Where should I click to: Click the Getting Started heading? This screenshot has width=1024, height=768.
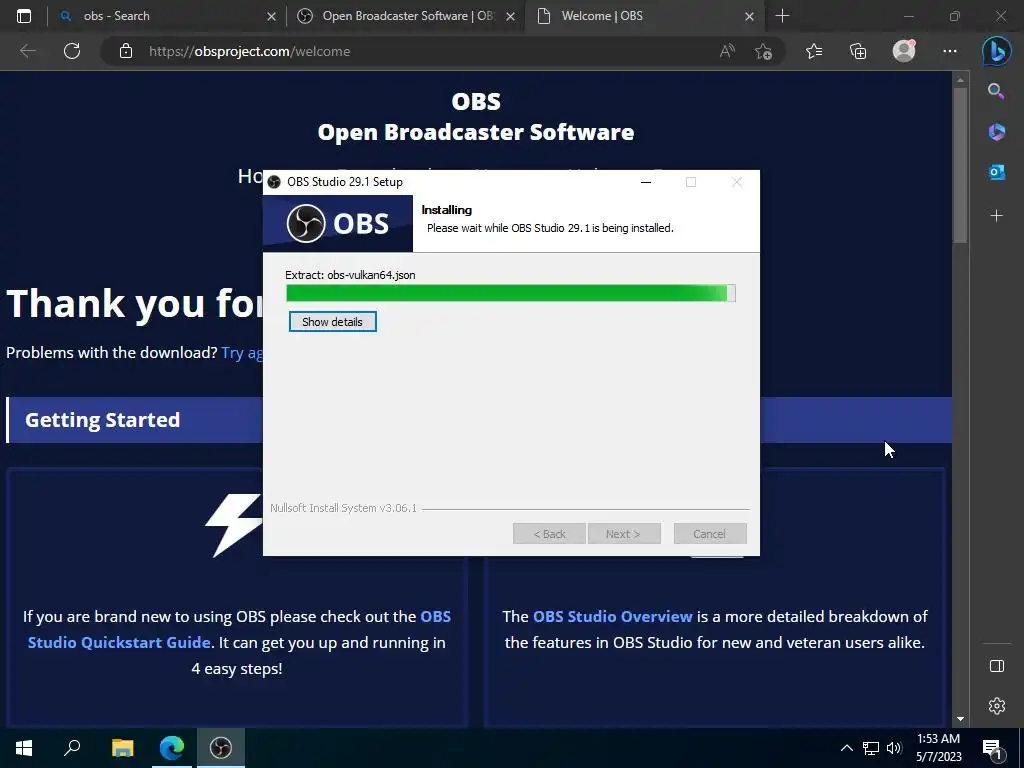pos(103,420)
